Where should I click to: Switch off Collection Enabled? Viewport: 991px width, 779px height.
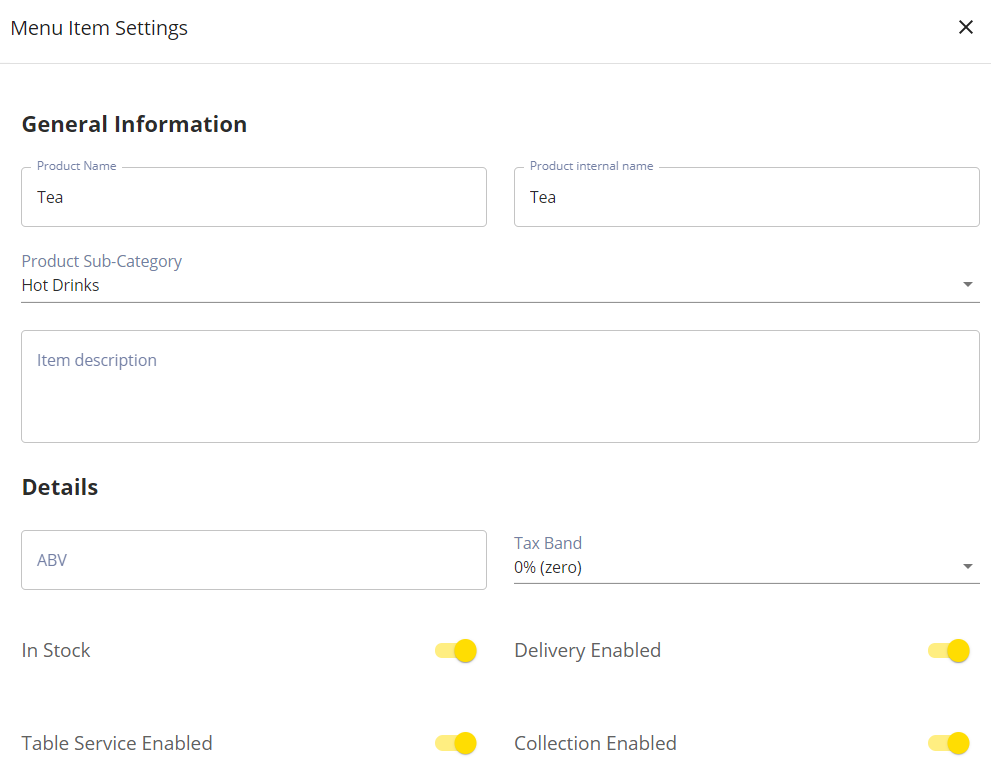(949, 743)
